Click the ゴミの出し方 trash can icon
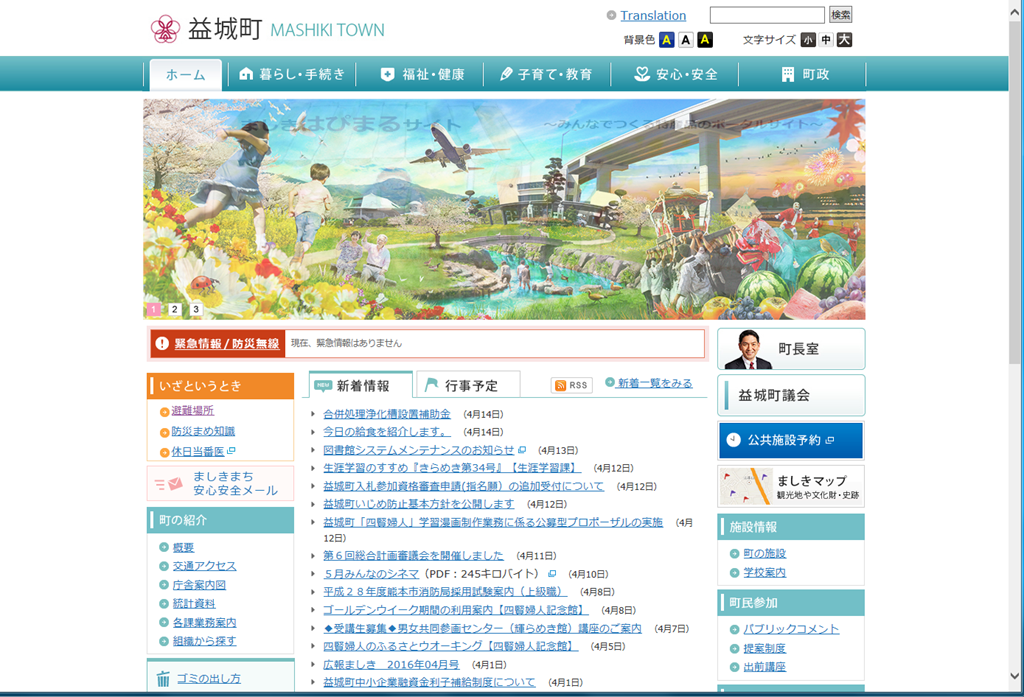 point(163,679)
